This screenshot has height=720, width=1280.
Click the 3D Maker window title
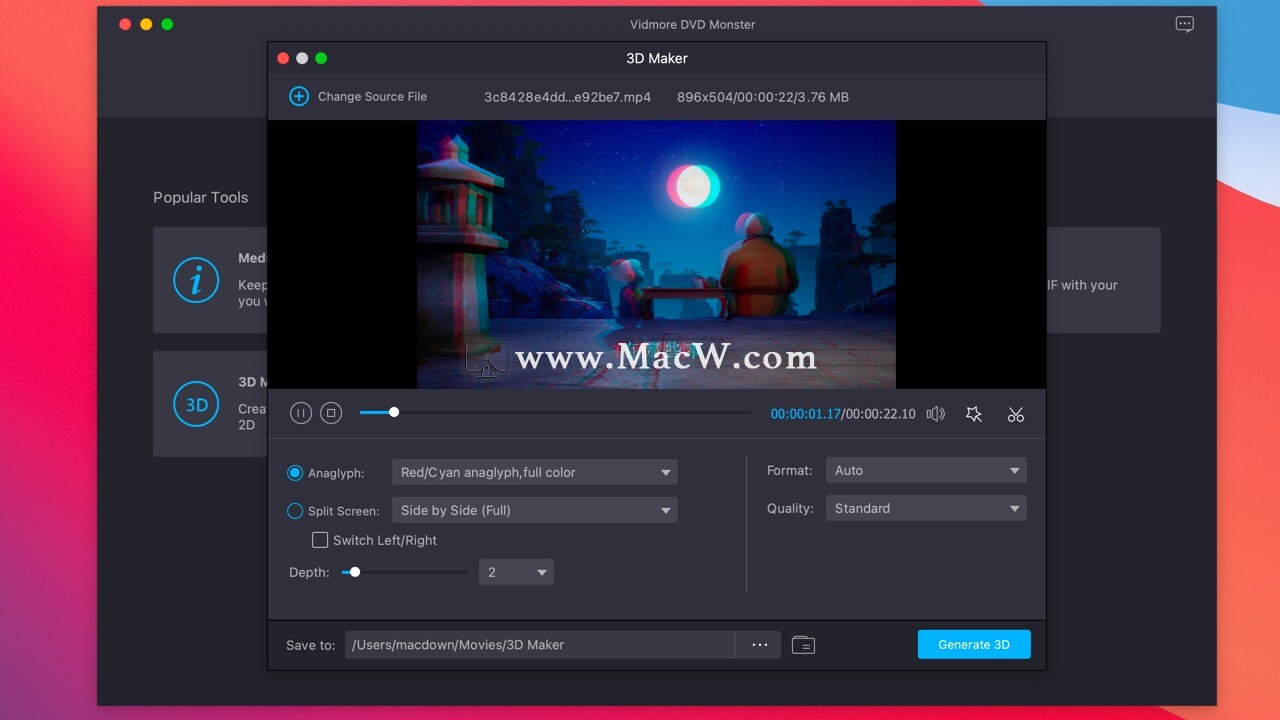[657, 58]
